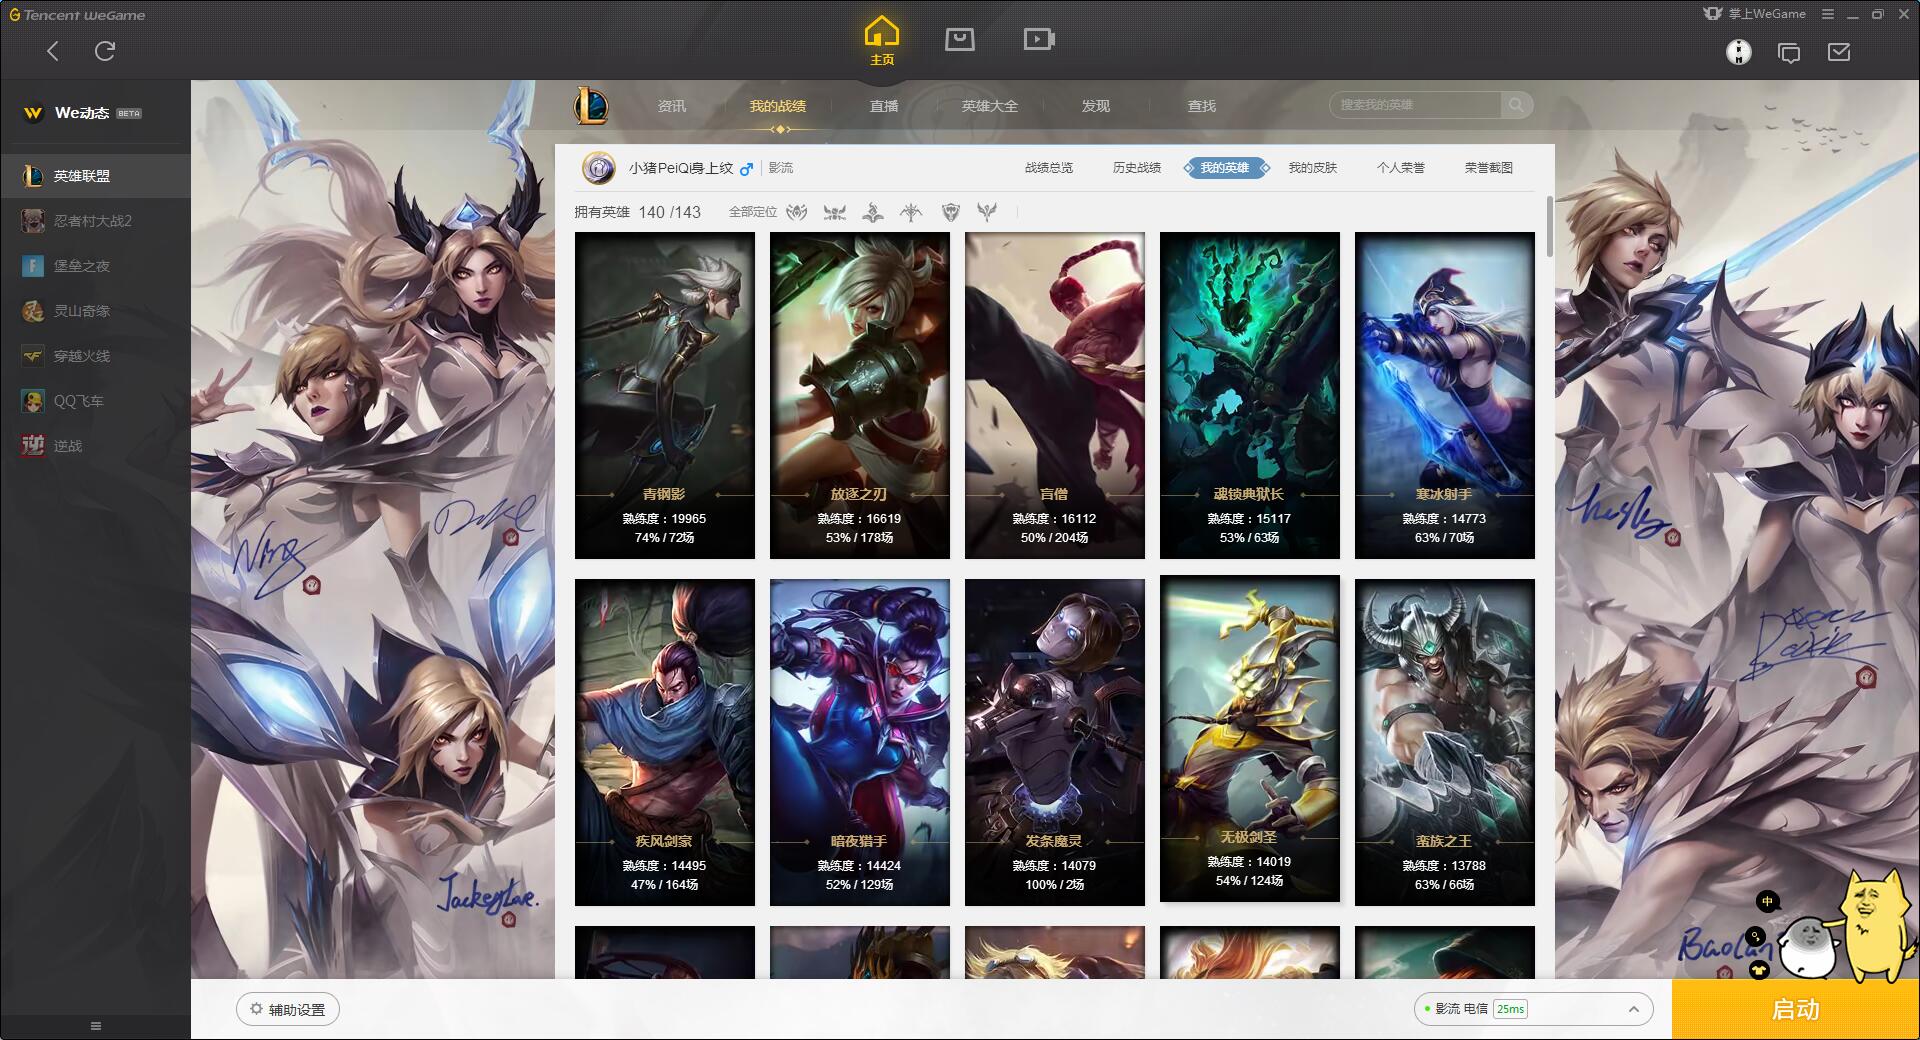The height and width of the screenshot is (1040, 1920).
Task: Open the 发条魔灵 hero card
Action: click(1055, 742)
